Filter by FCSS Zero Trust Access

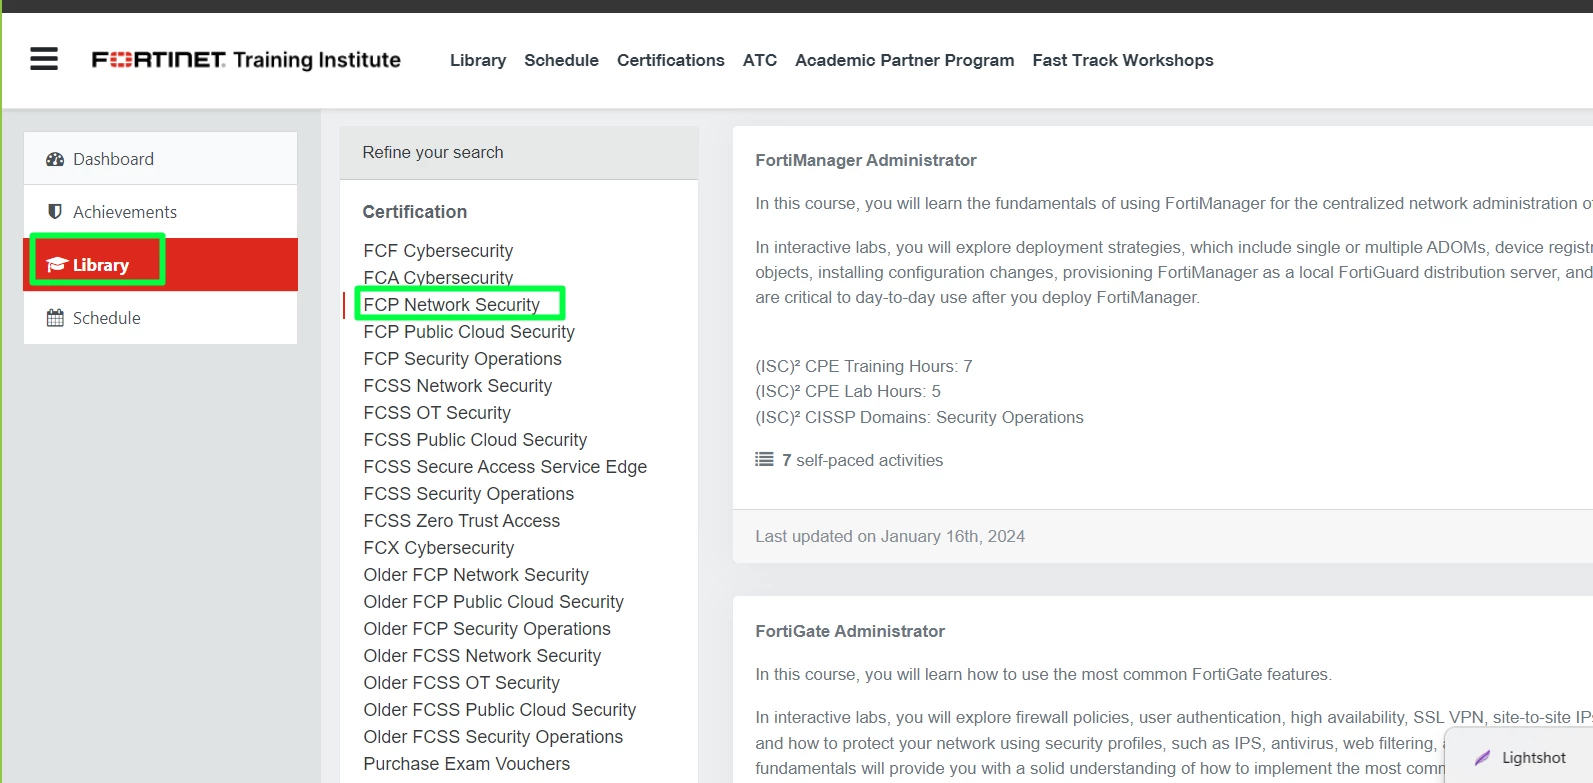point(462,521)
